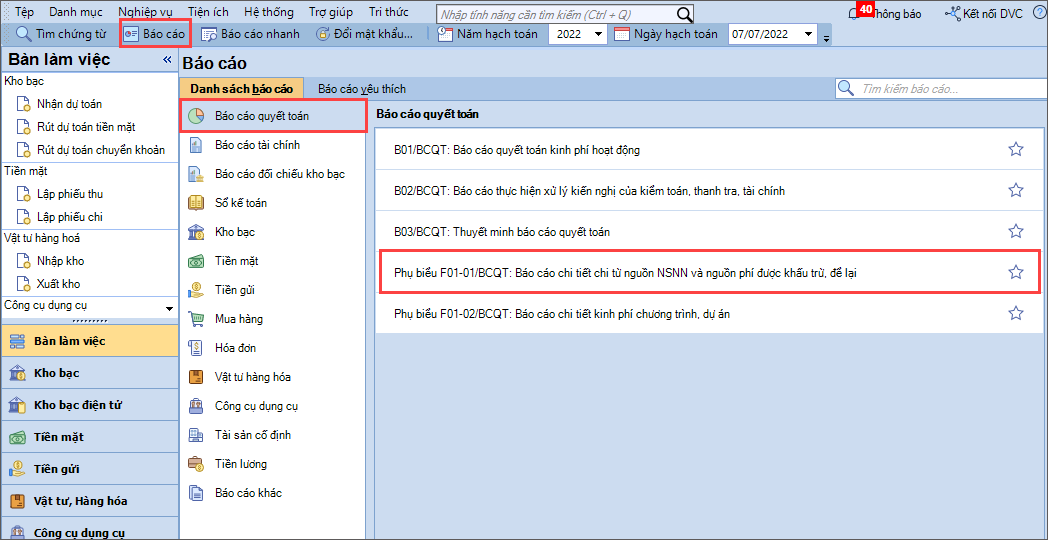1048x540 pixels.
Task: Select Kho bạc điện tử navigation module
Action: [90, 405]
